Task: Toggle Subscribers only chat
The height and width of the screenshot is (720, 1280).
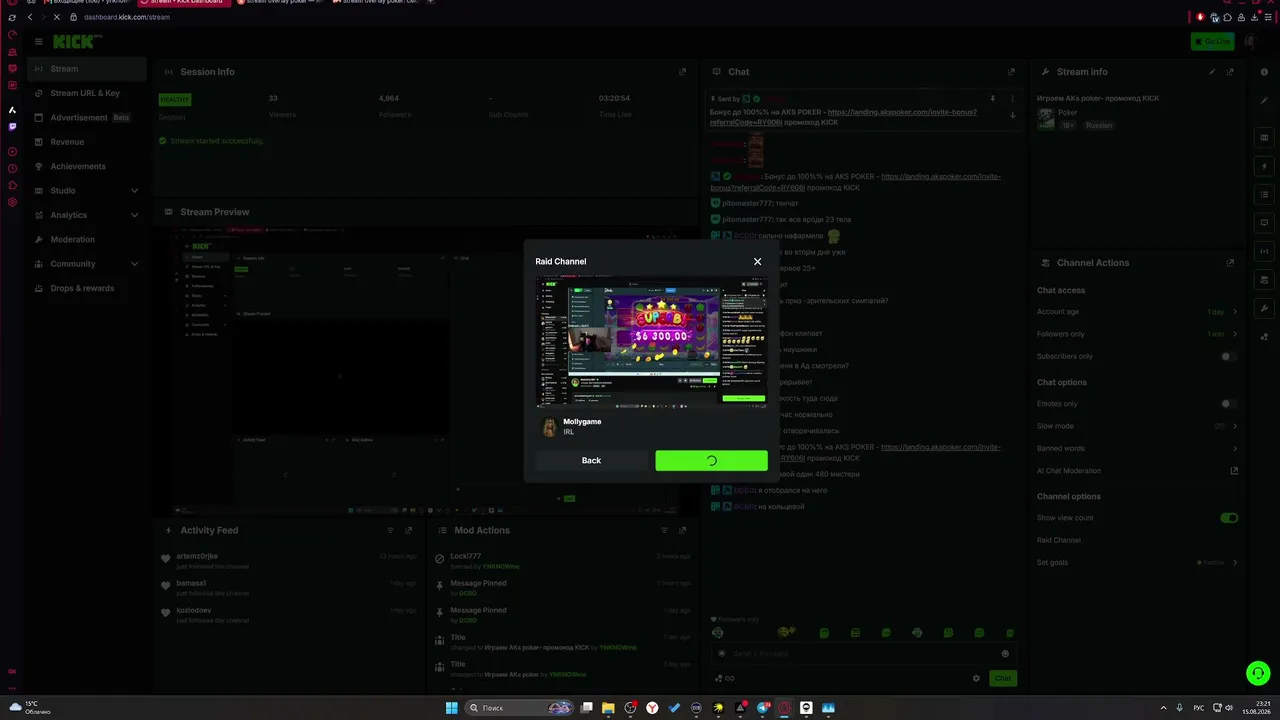Action: pos(1229,356)
